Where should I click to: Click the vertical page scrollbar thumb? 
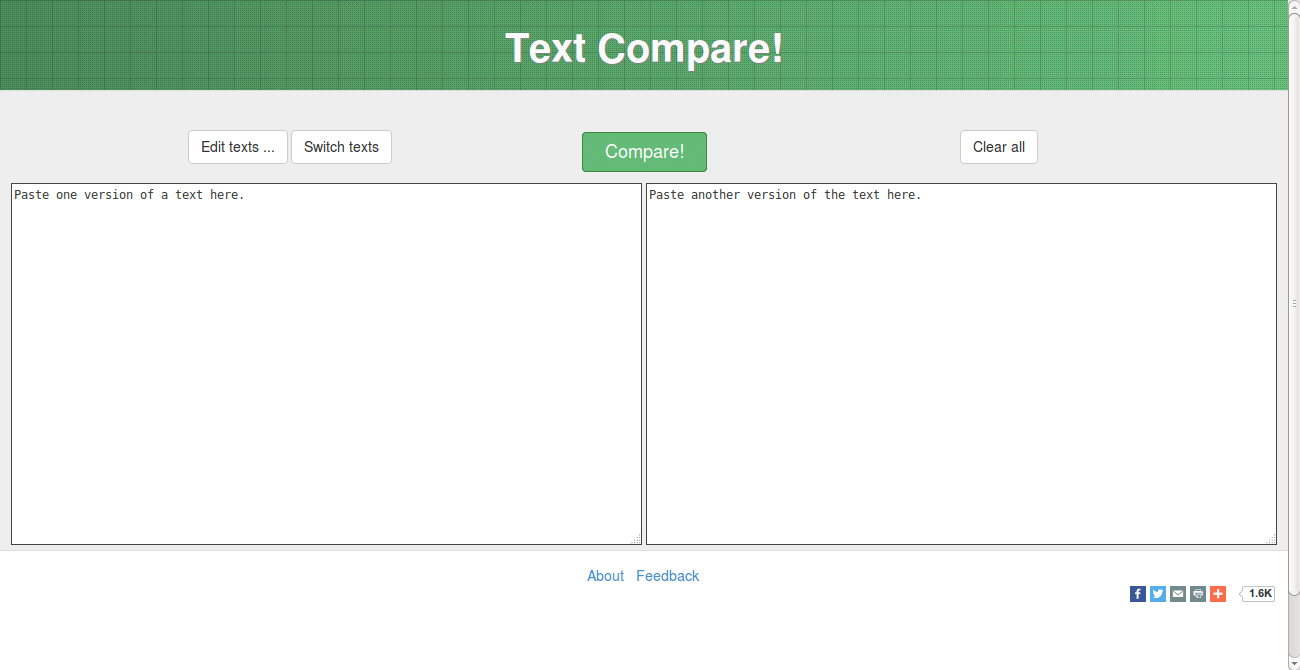[x=1294, y=303]
